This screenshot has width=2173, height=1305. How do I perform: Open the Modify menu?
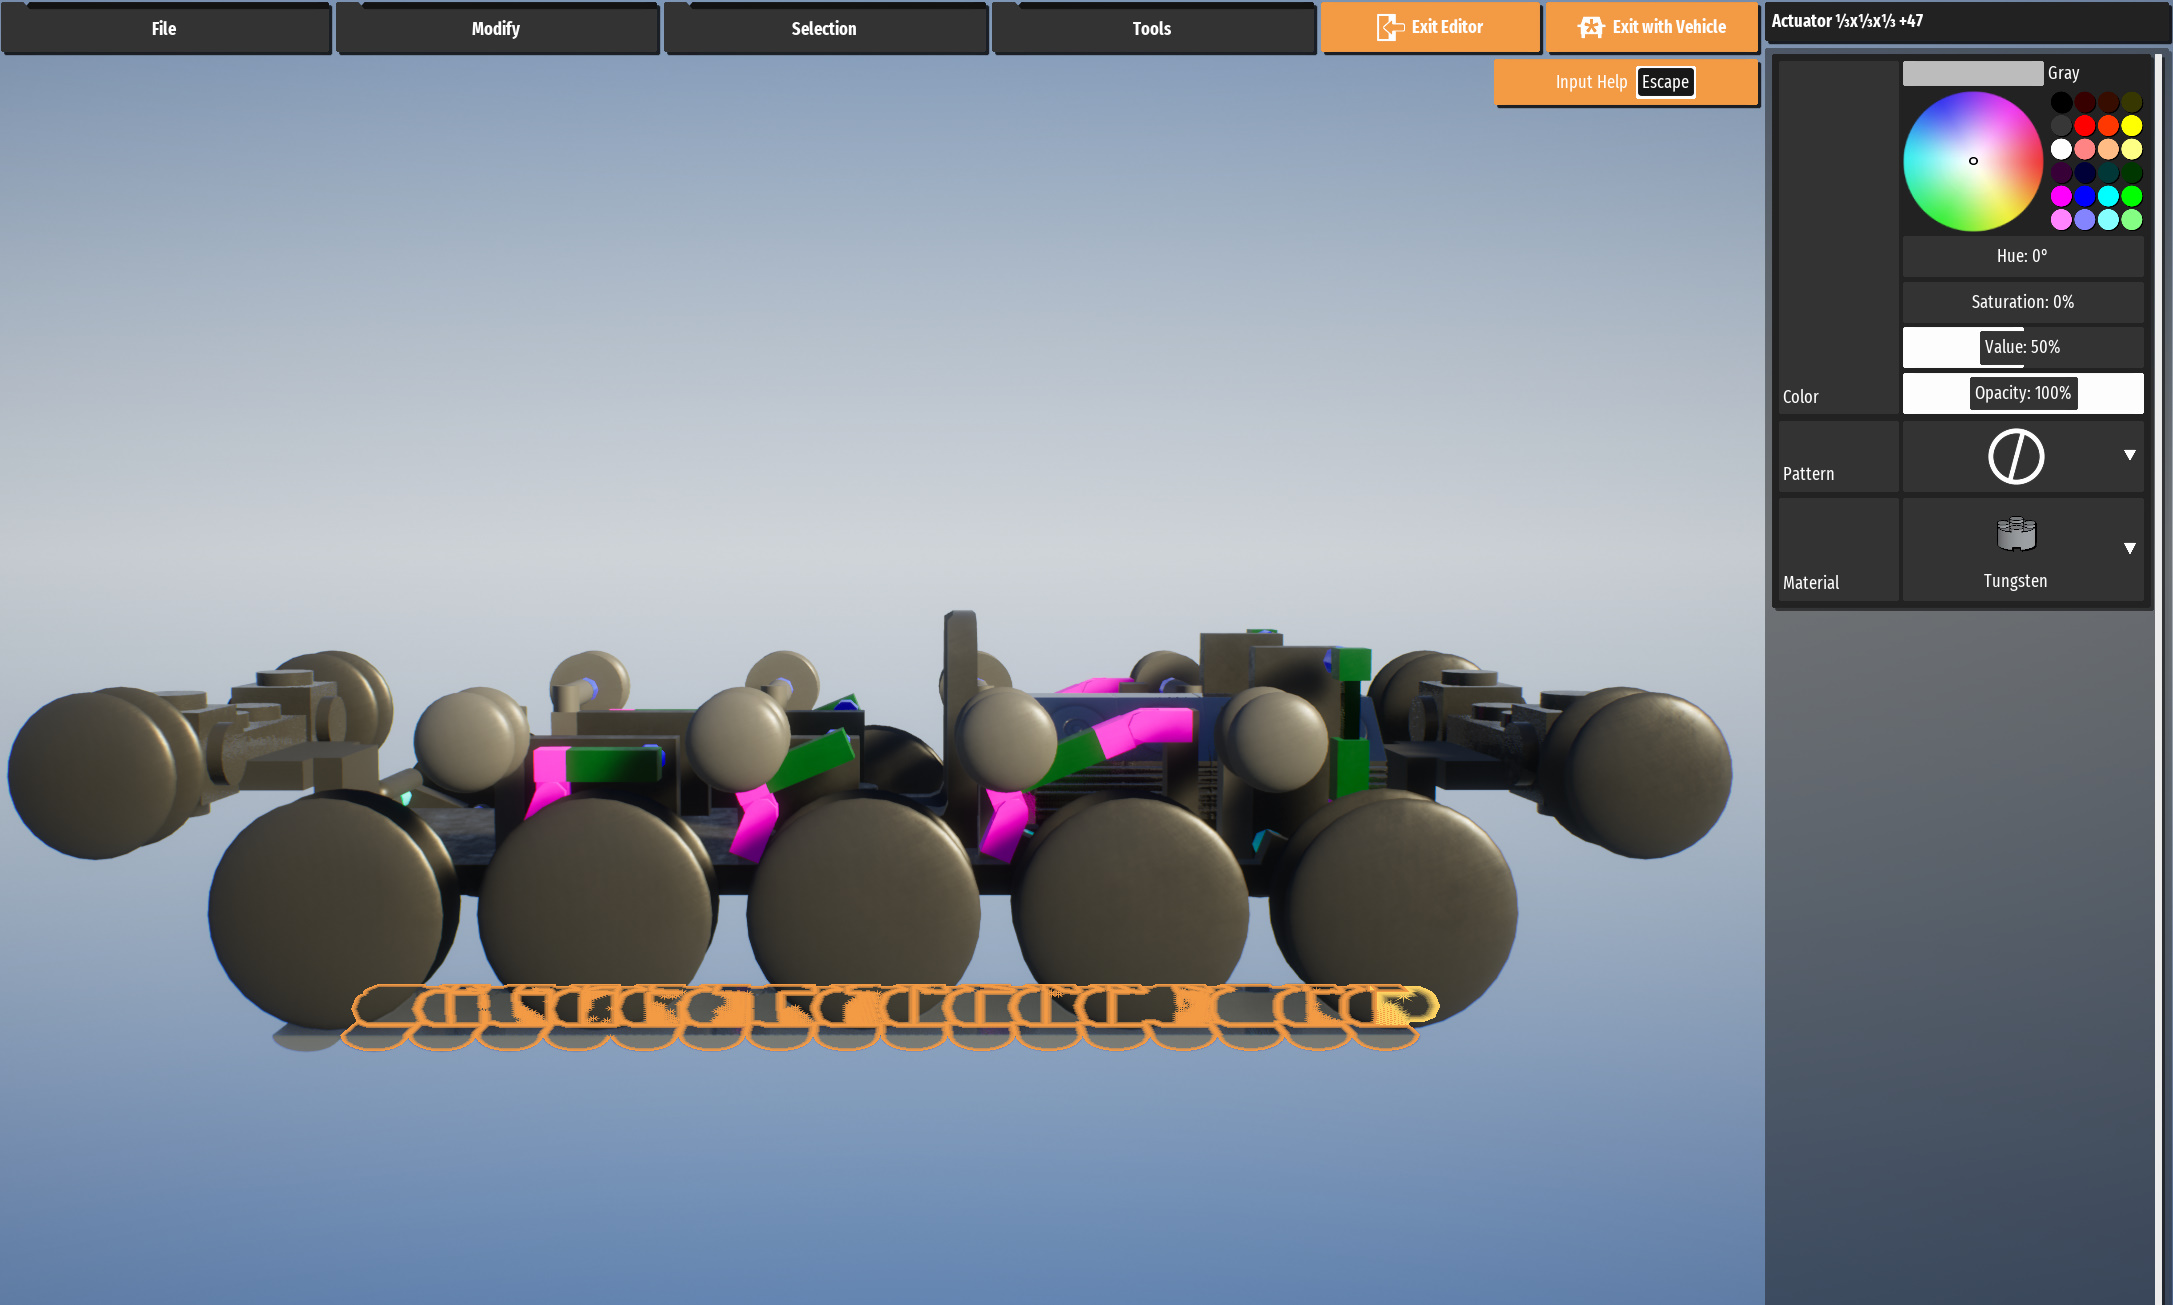(x=496, y=29)
